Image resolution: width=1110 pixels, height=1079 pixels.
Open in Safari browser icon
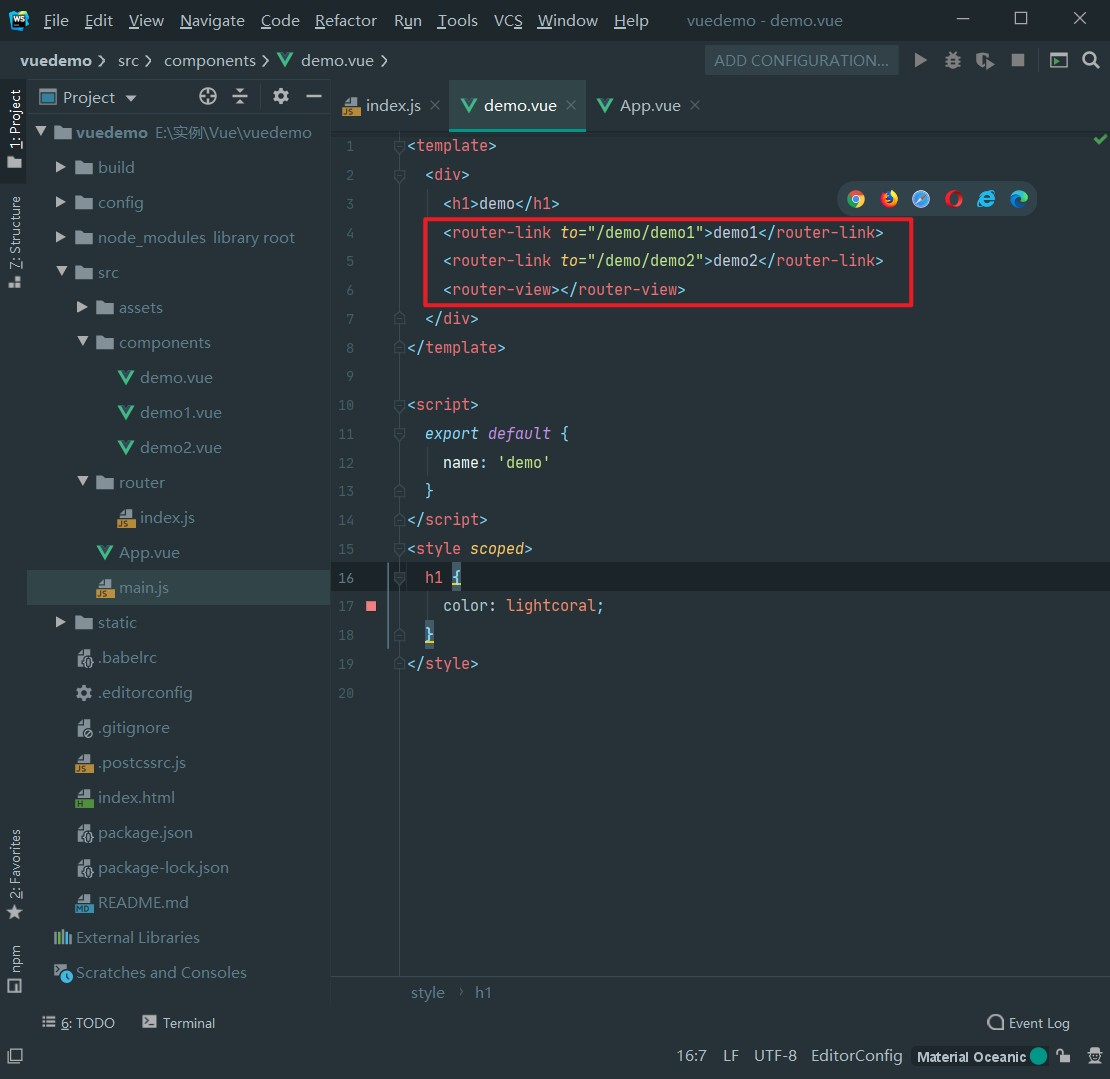[x=921, y=200]
